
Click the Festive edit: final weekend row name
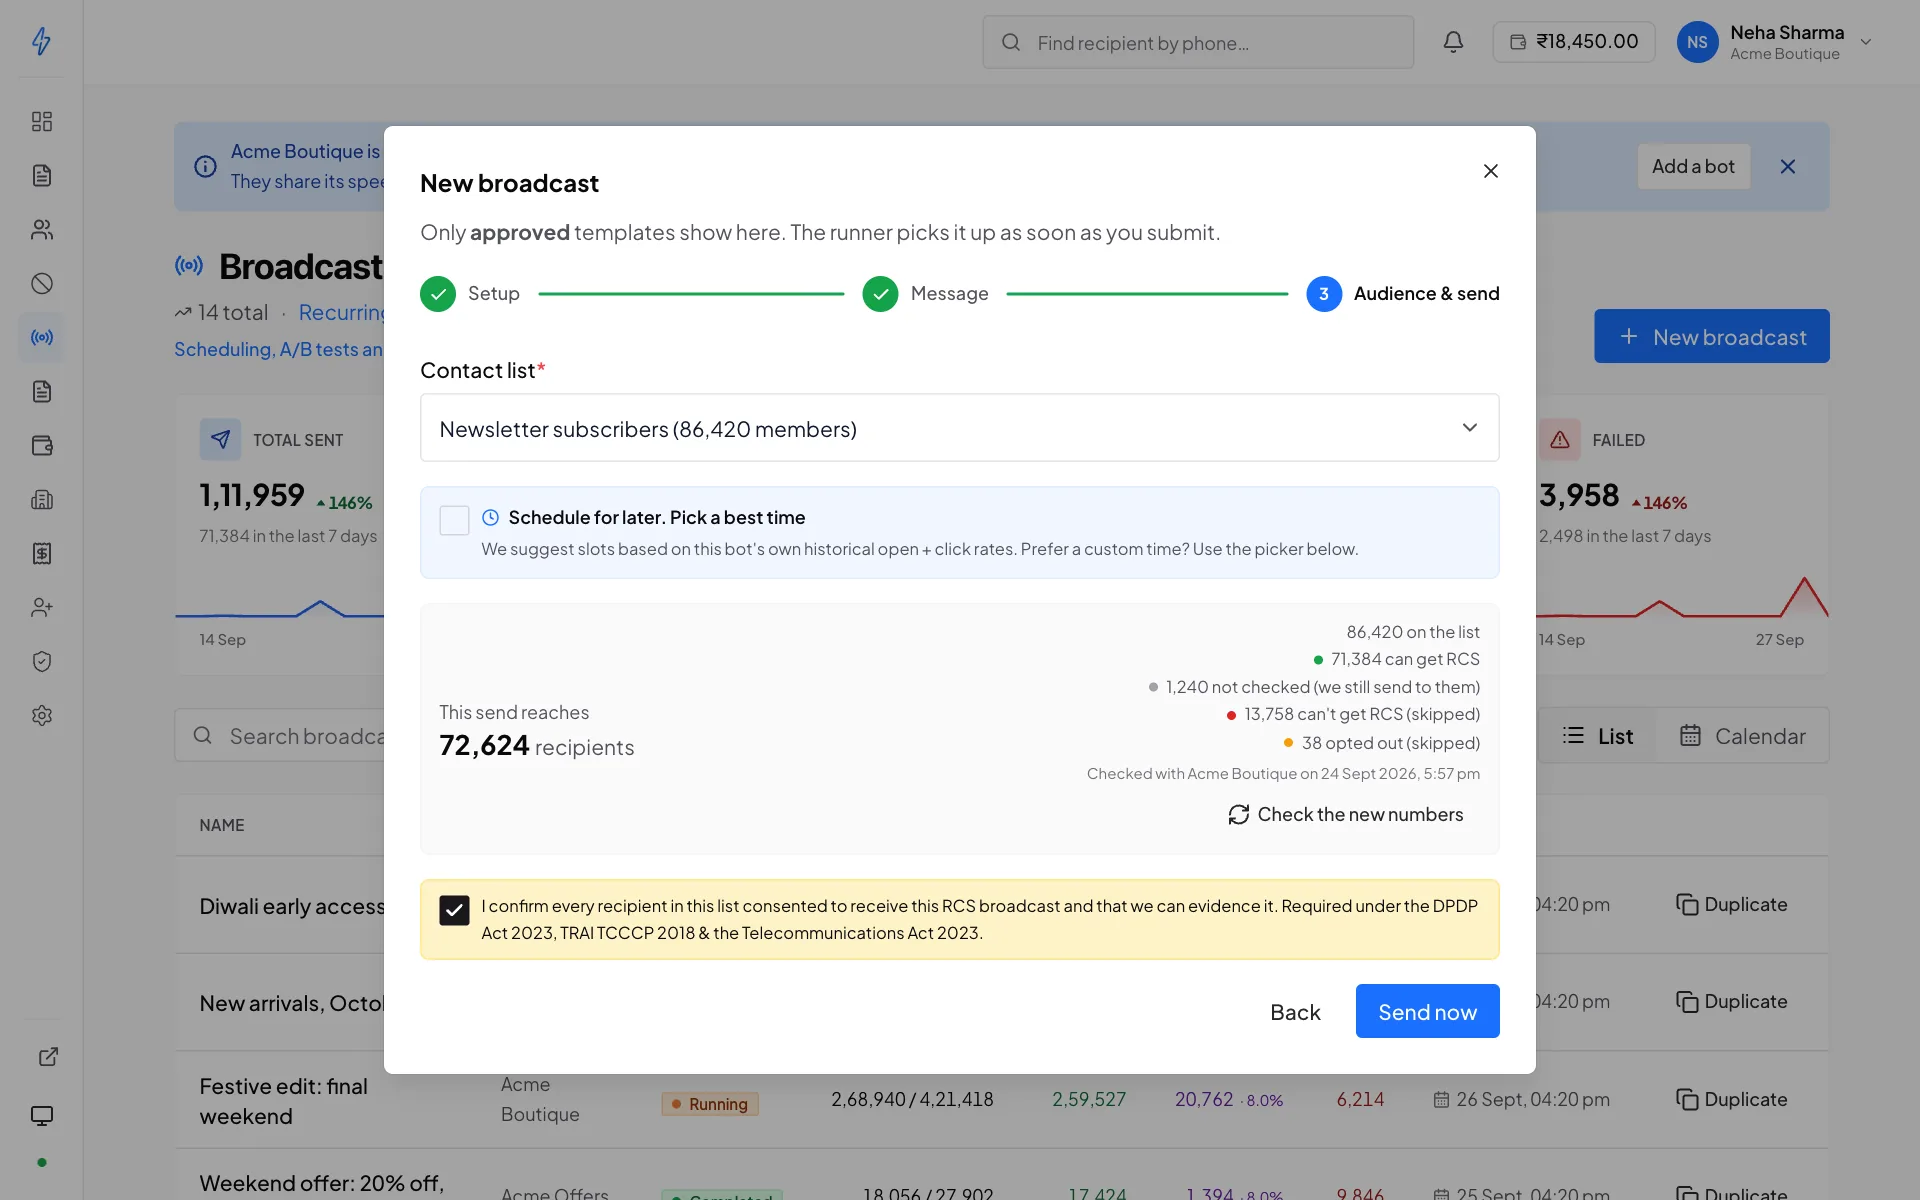[x=283, y=1101]
